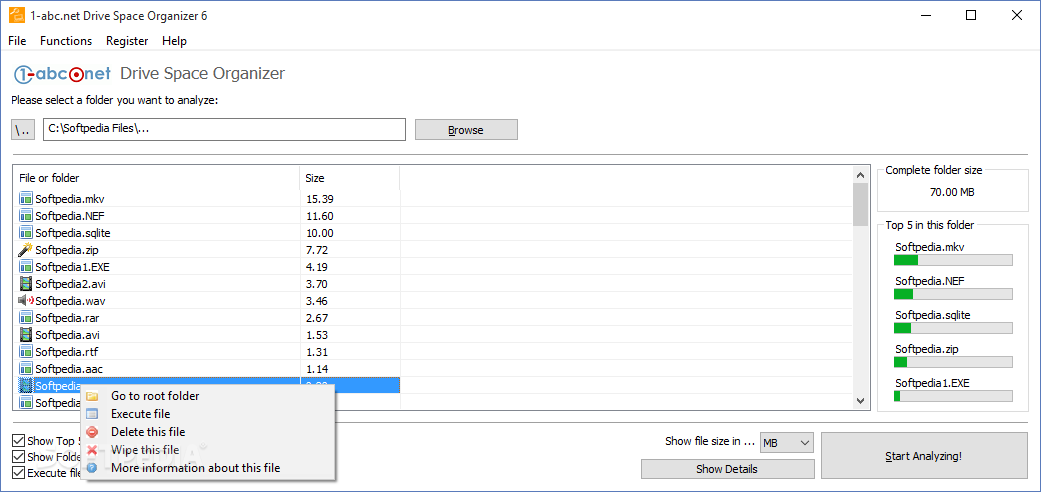Click the application icon in title bar
The height and width of the screenshot is (492, 1041).
16,15
